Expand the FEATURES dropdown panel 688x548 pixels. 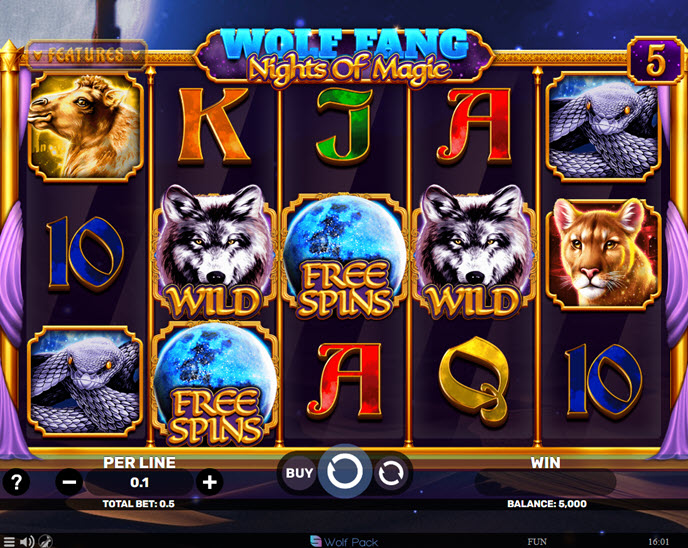(86, 55)
